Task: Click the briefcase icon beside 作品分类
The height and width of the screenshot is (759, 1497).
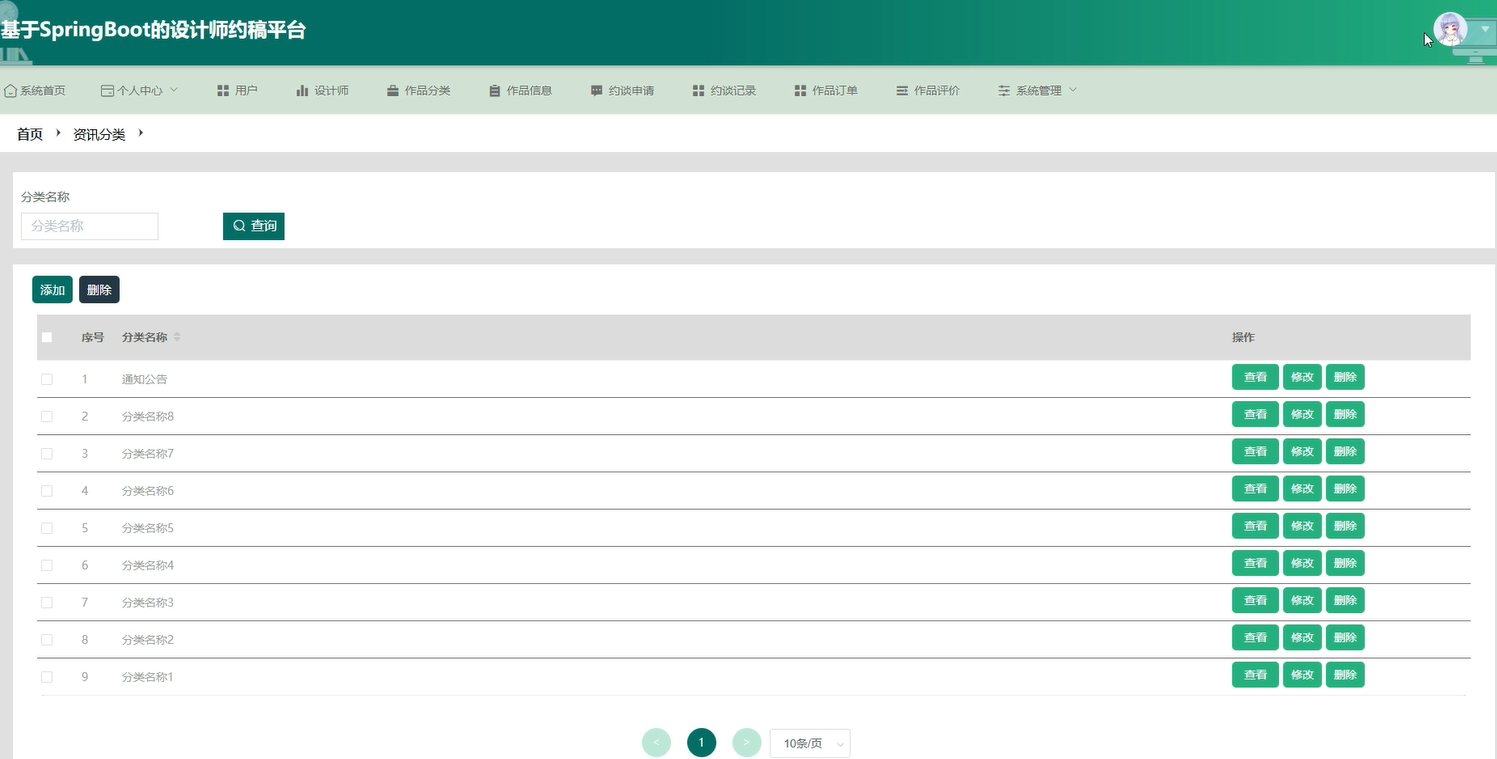Action: [x=393, y=91]
